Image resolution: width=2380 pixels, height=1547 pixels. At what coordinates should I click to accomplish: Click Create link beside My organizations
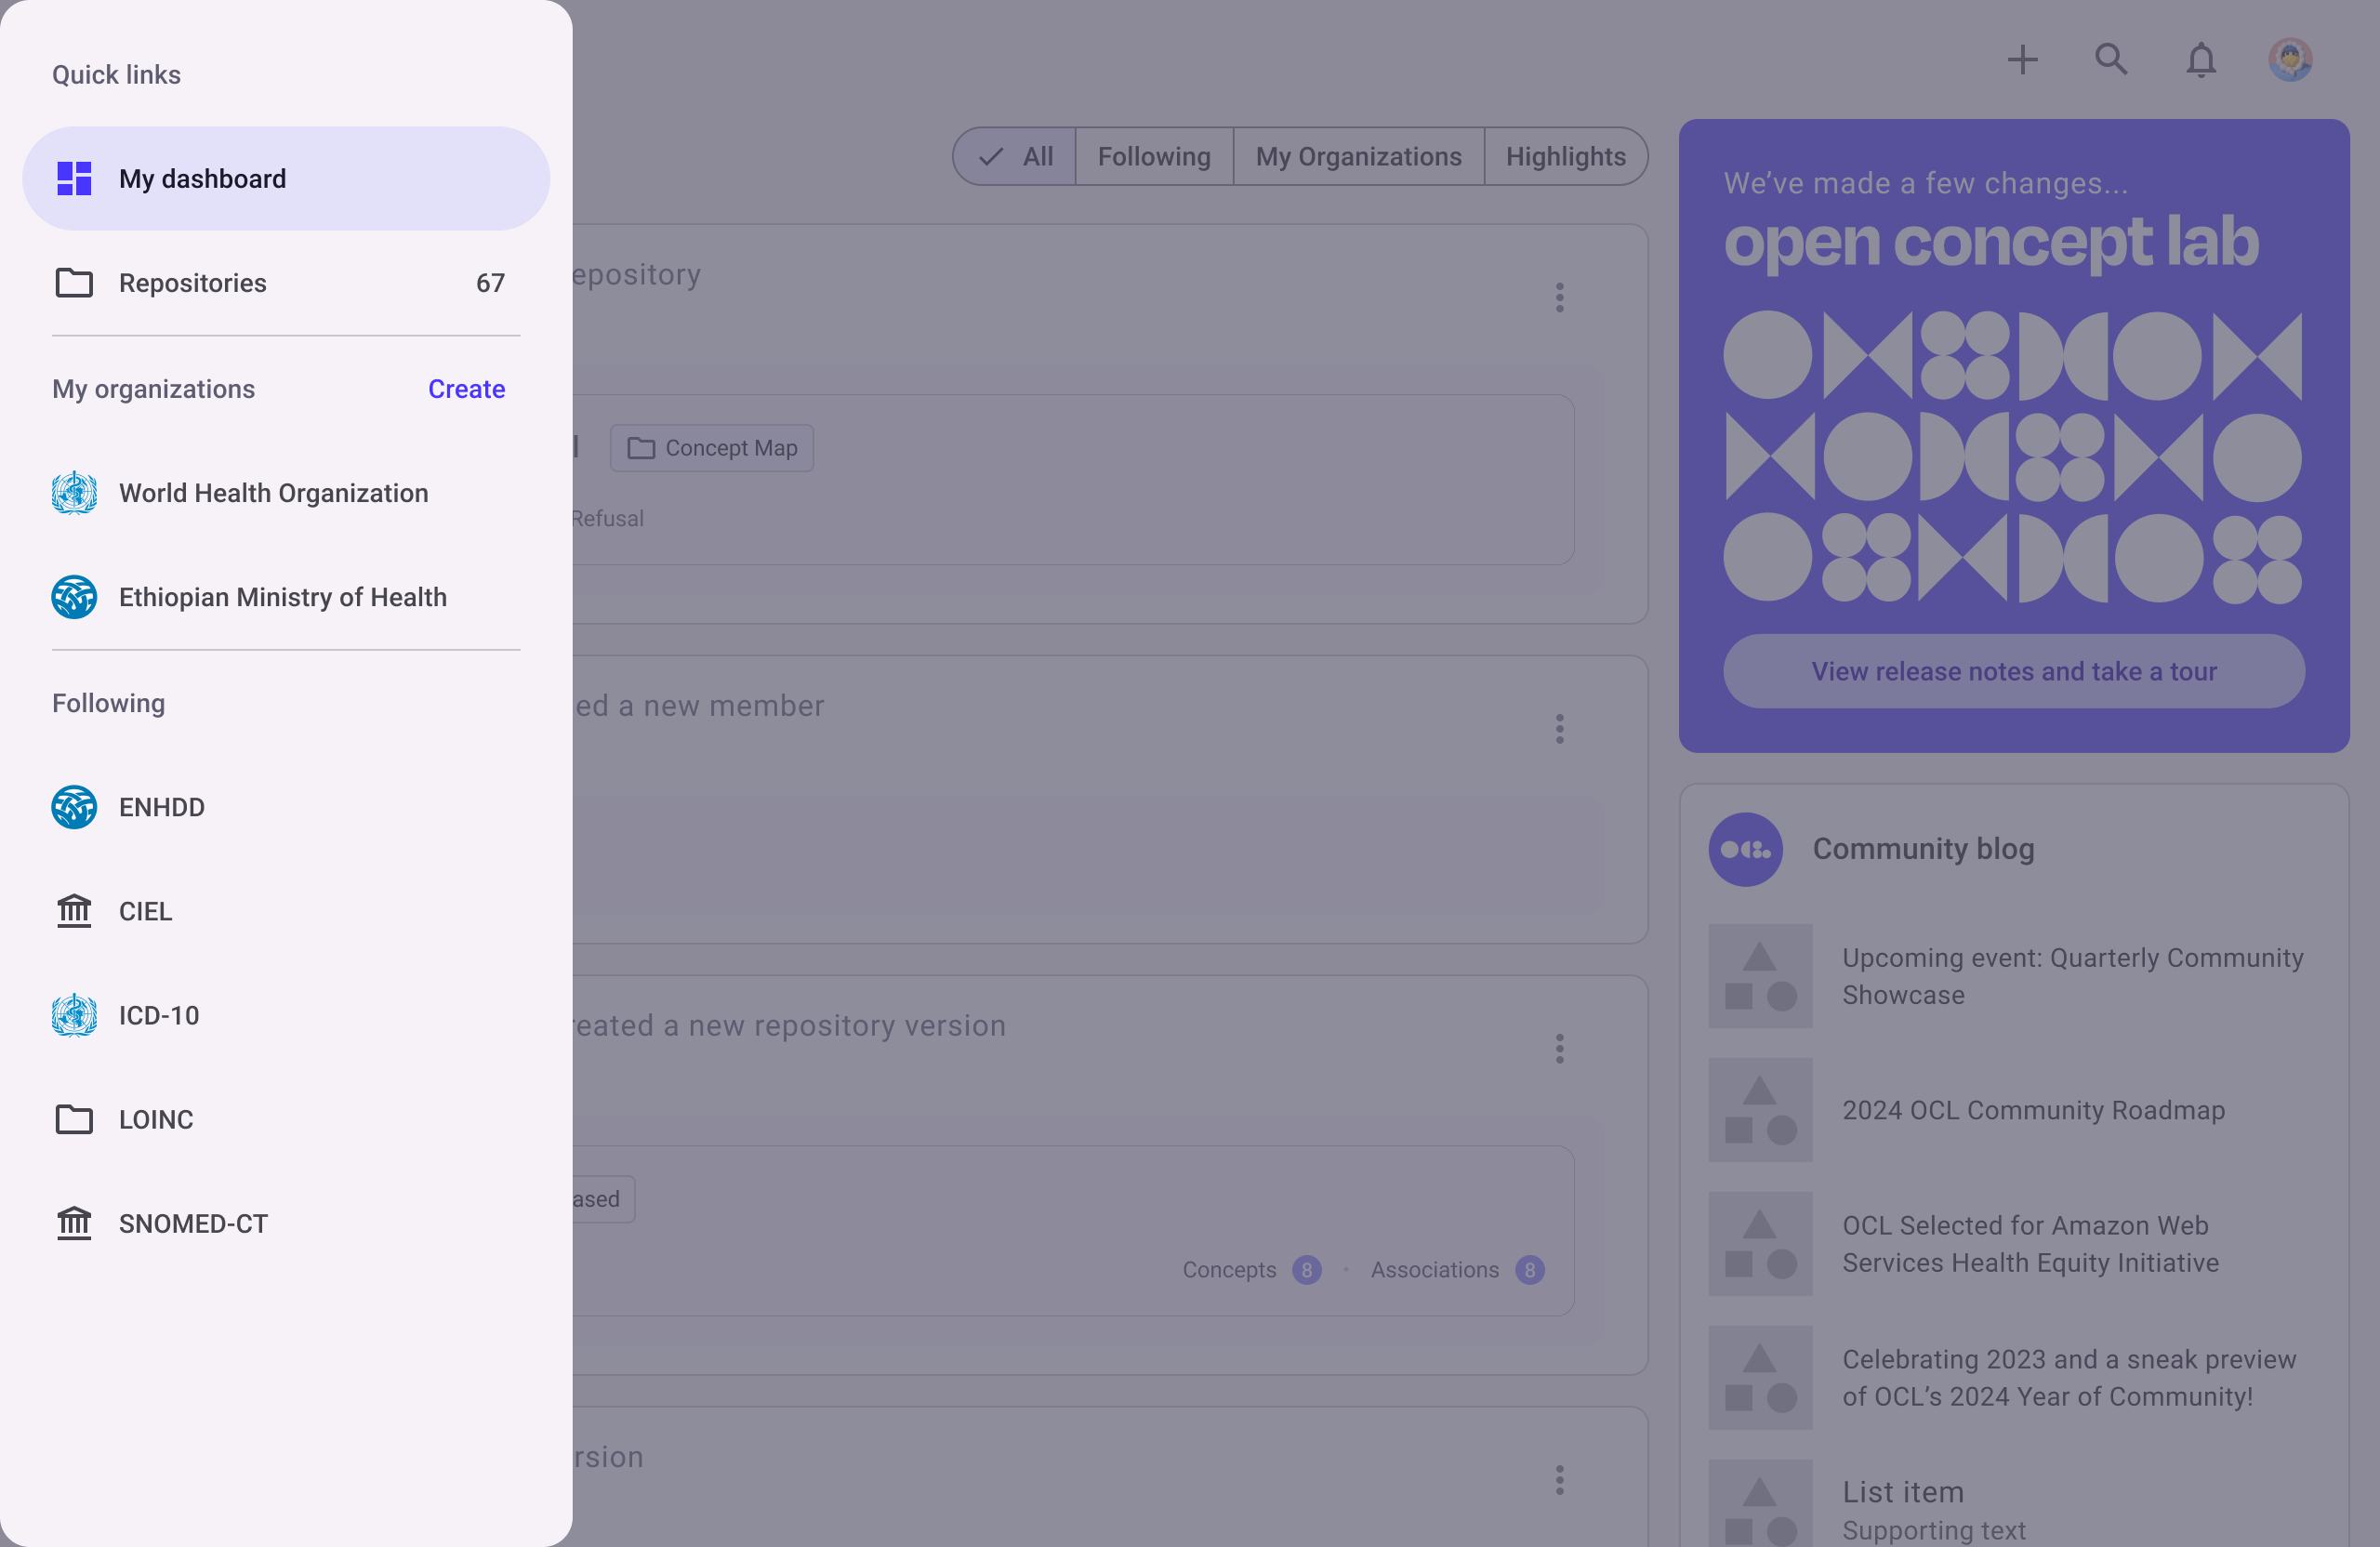466,389
